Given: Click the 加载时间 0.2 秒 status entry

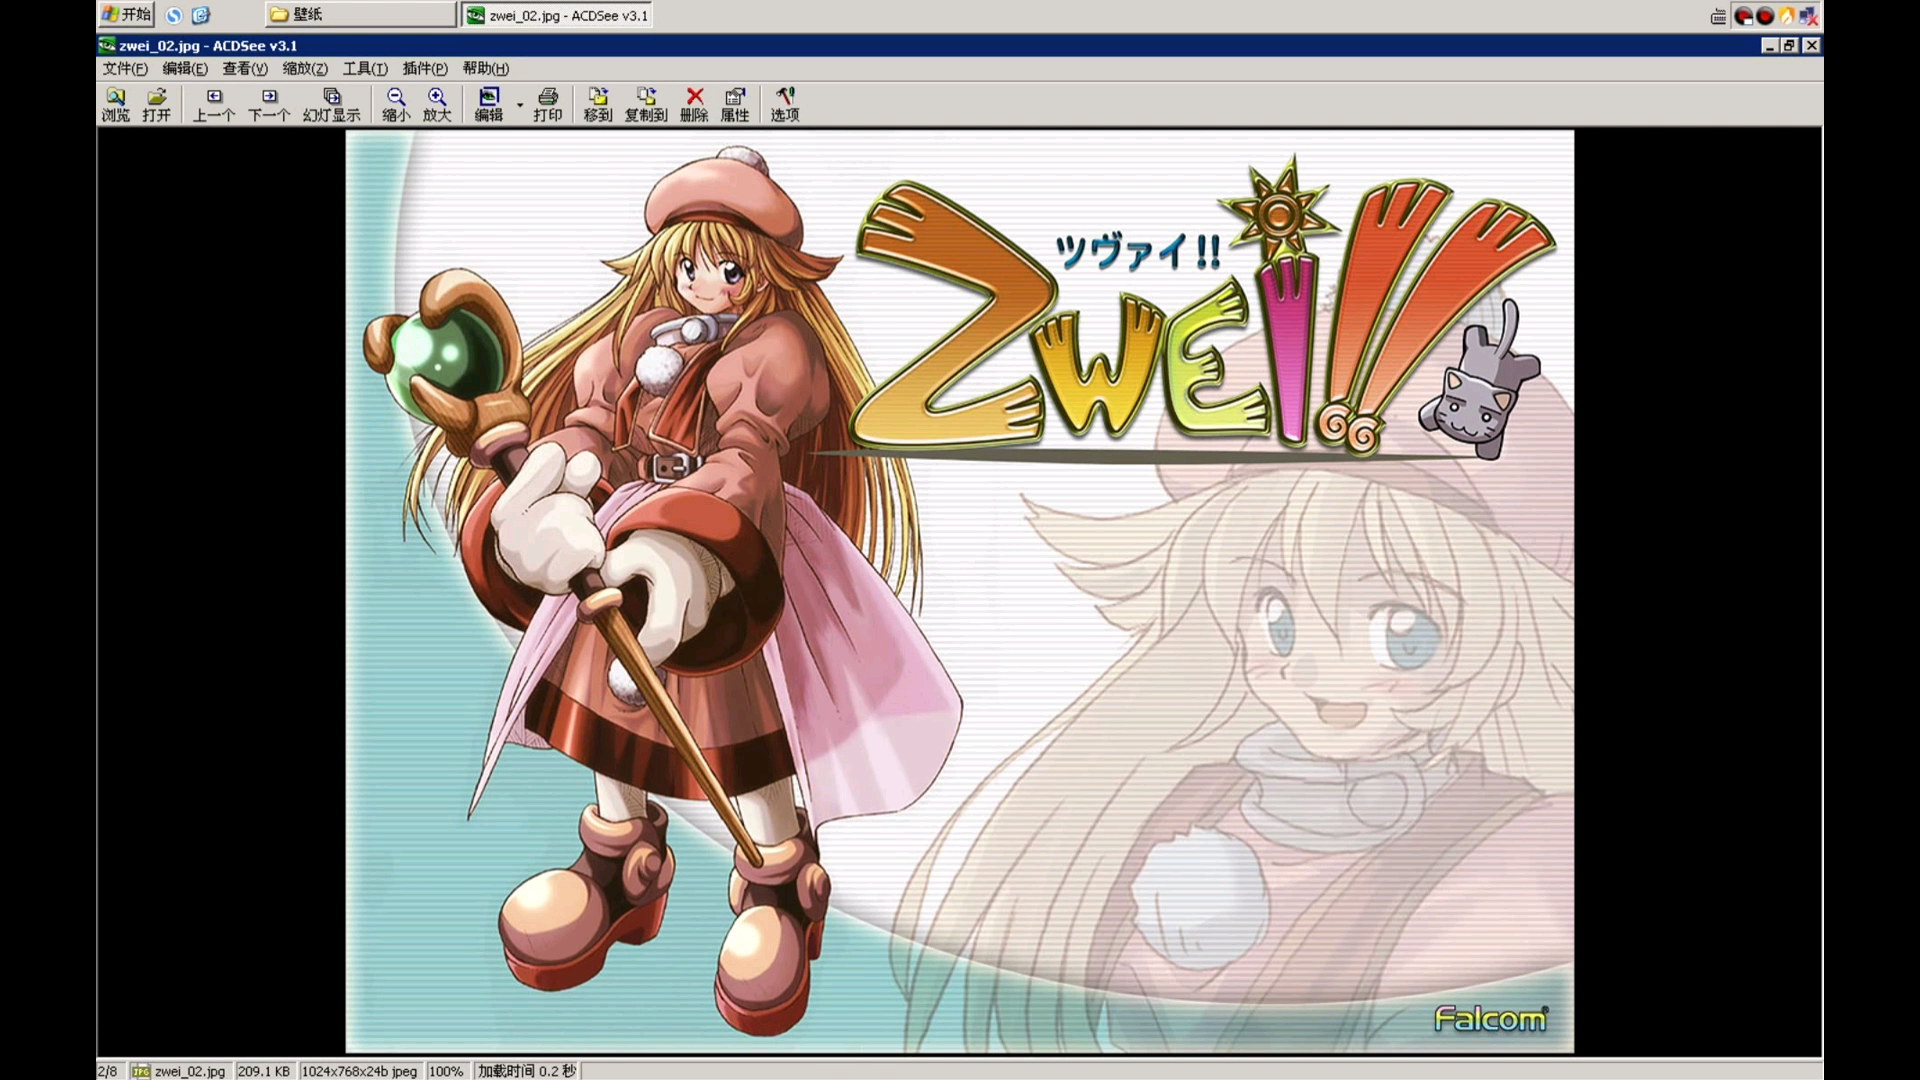Looking at the screenshot, I should click(x=527, y=1071).
